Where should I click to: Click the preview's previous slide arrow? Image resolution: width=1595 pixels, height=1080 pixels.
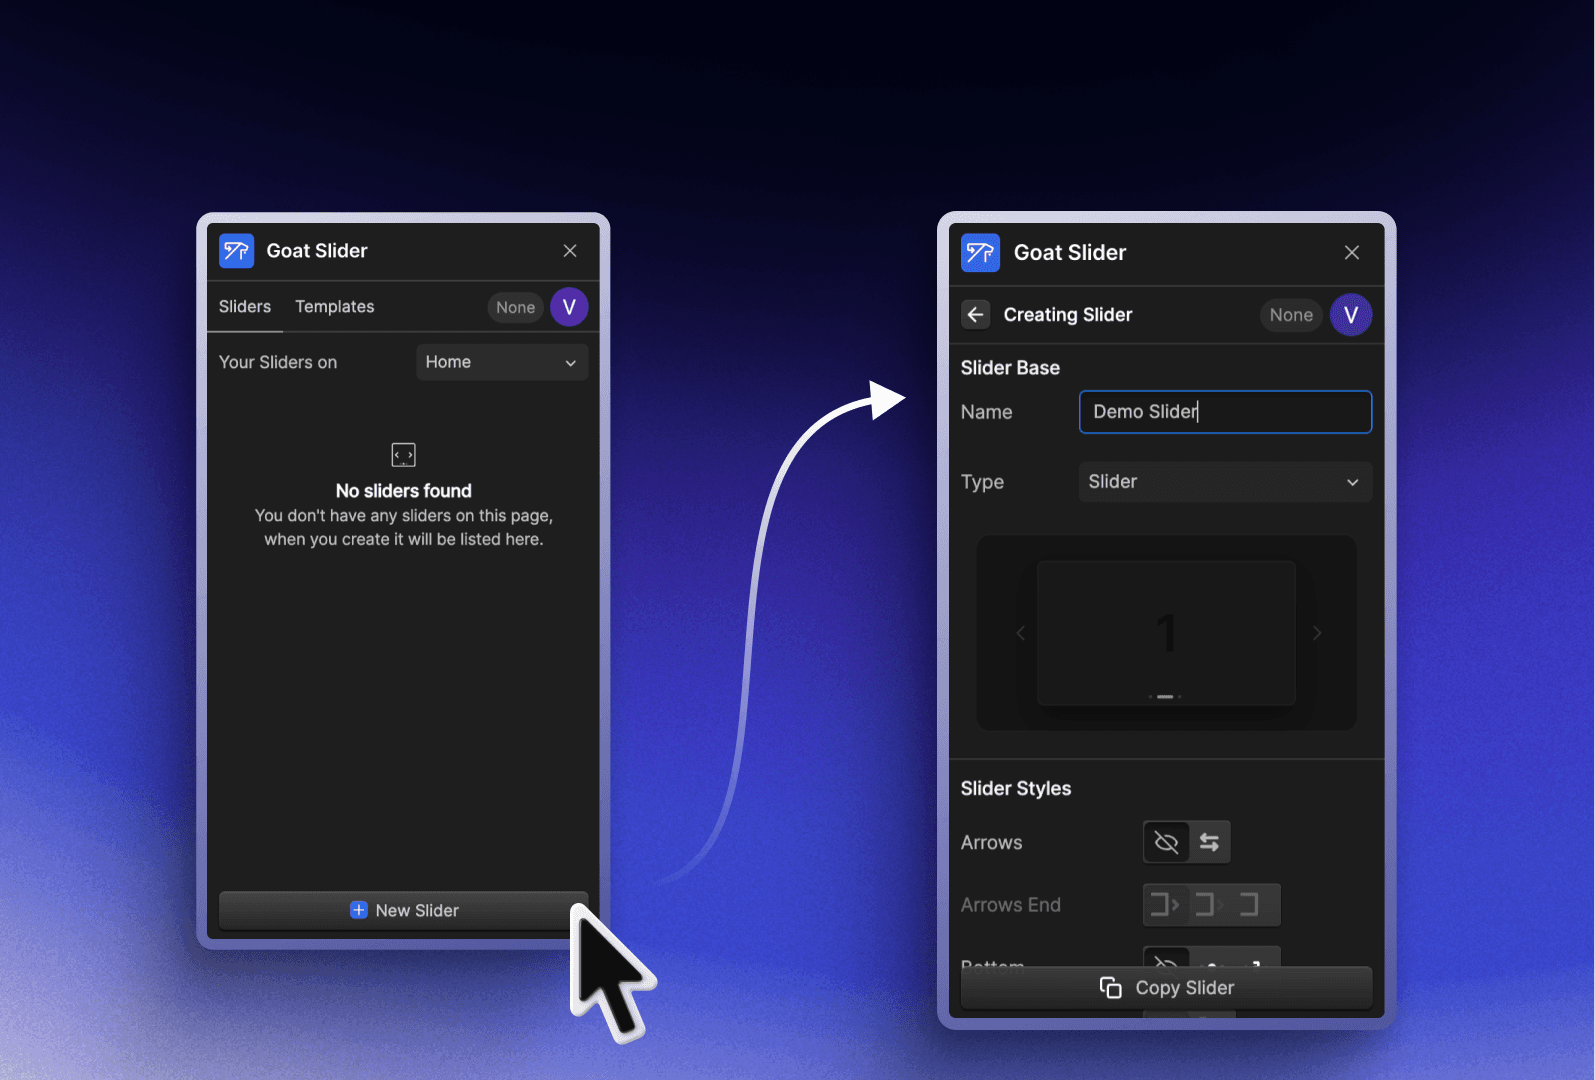1021,633
